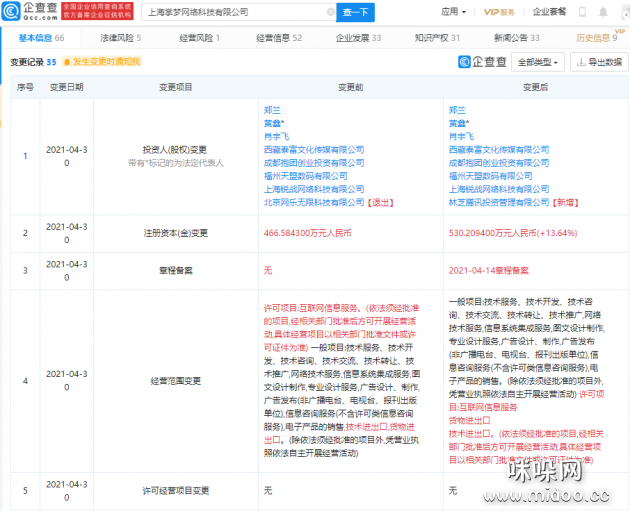Switch to 经营信息 tab

pos(279,38)
